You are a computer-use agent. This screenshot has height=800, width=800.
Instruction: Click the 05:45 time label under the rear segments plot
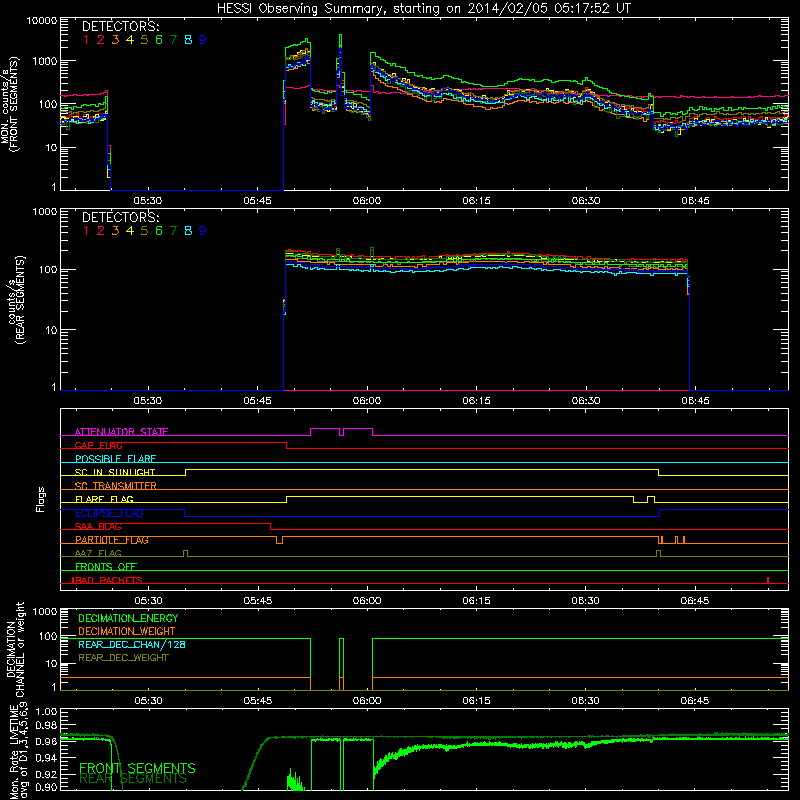(x=257, y=401)
